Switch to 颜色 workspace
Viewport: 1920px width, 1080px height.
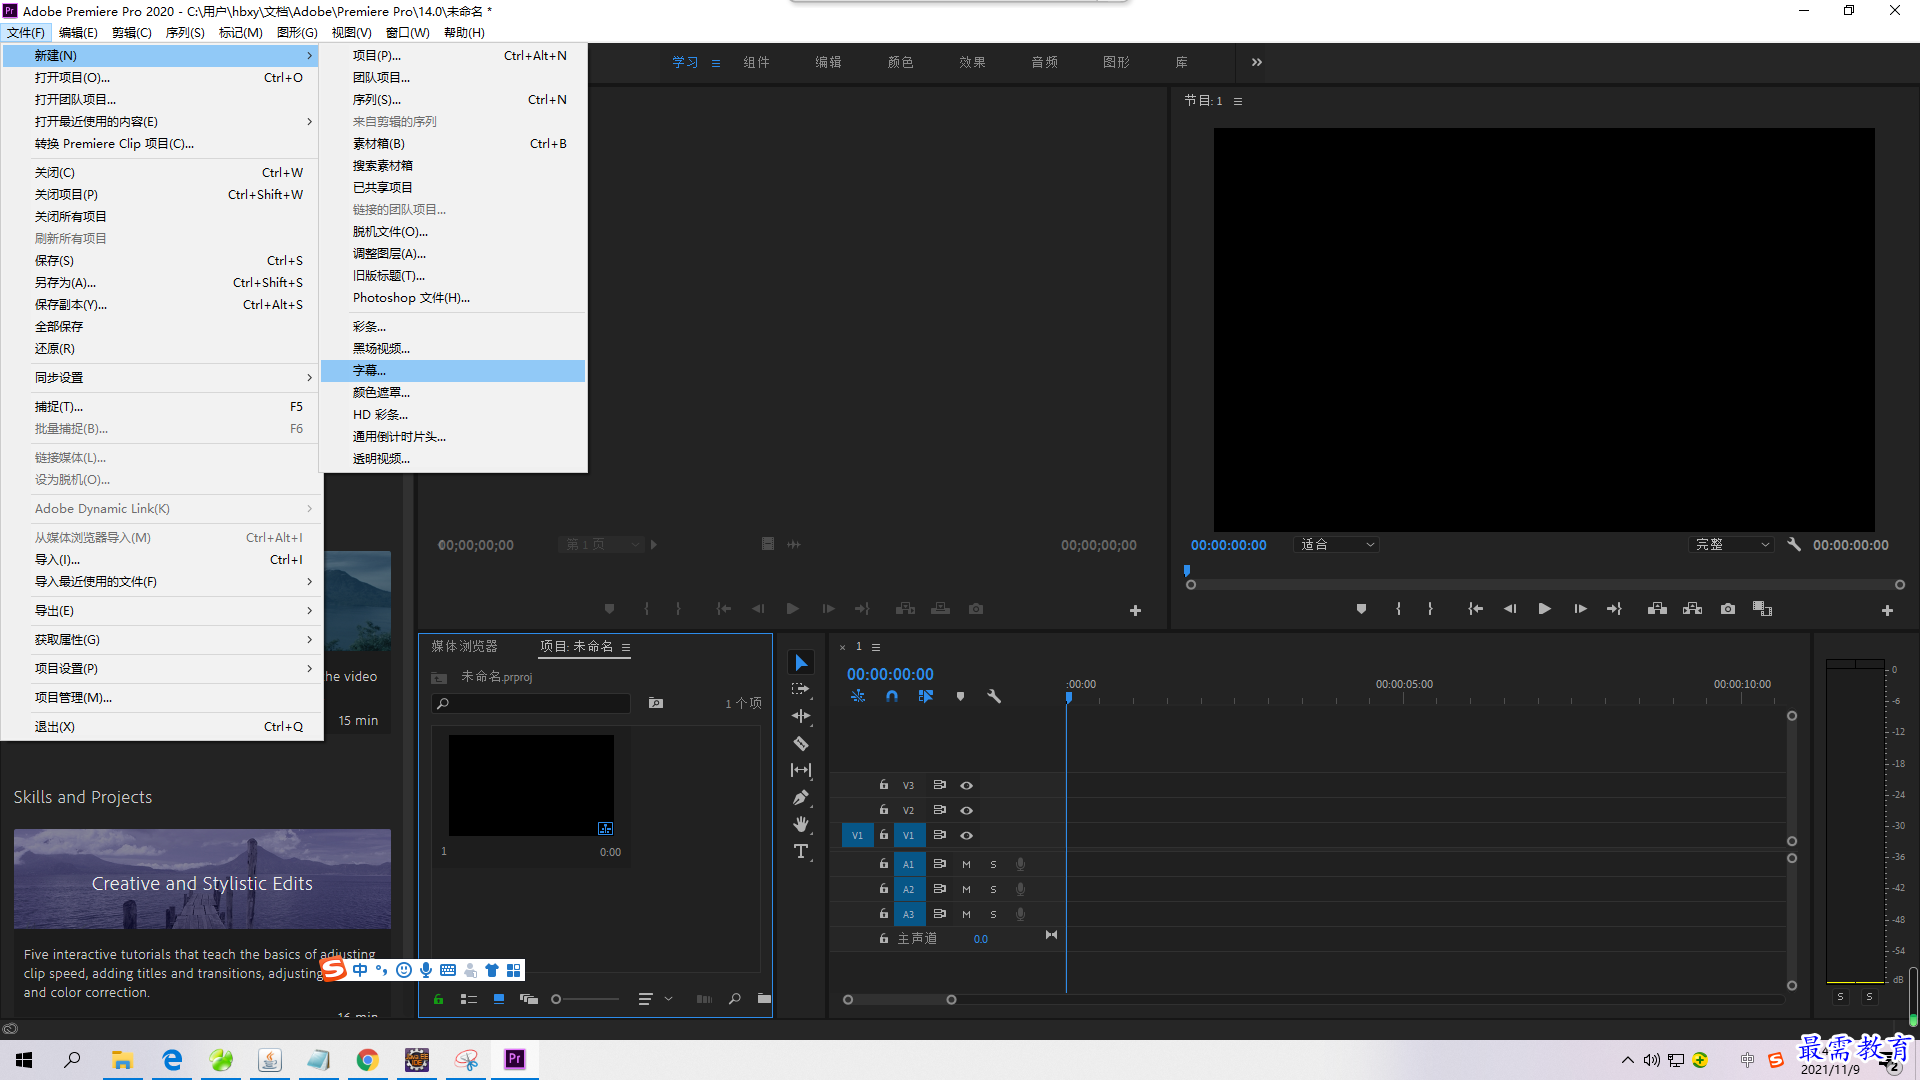[x=900, y=62]
